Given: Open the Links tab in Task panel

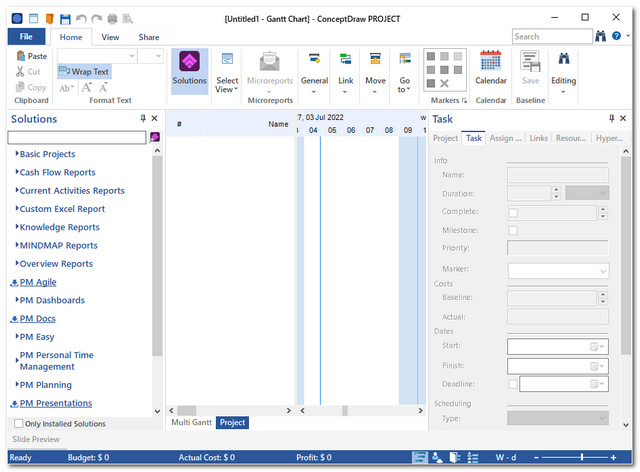Looking at the screenshot, I should coord(538,138).
